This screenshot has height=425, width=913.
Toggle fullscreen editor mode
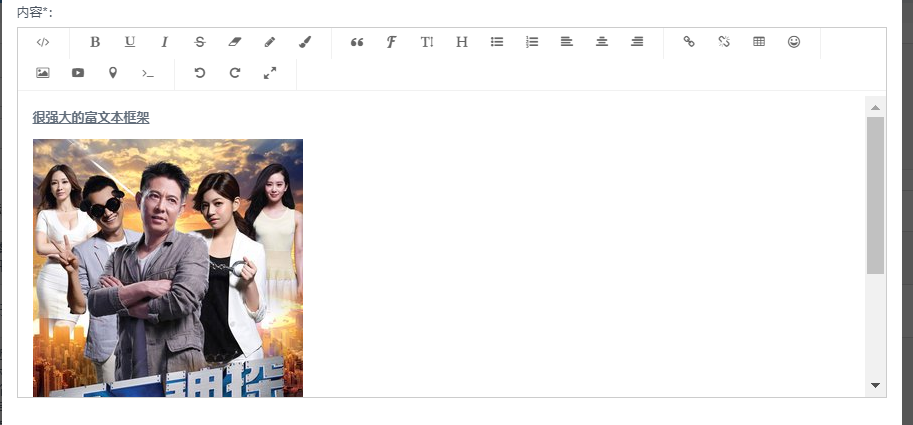point(270,73)
